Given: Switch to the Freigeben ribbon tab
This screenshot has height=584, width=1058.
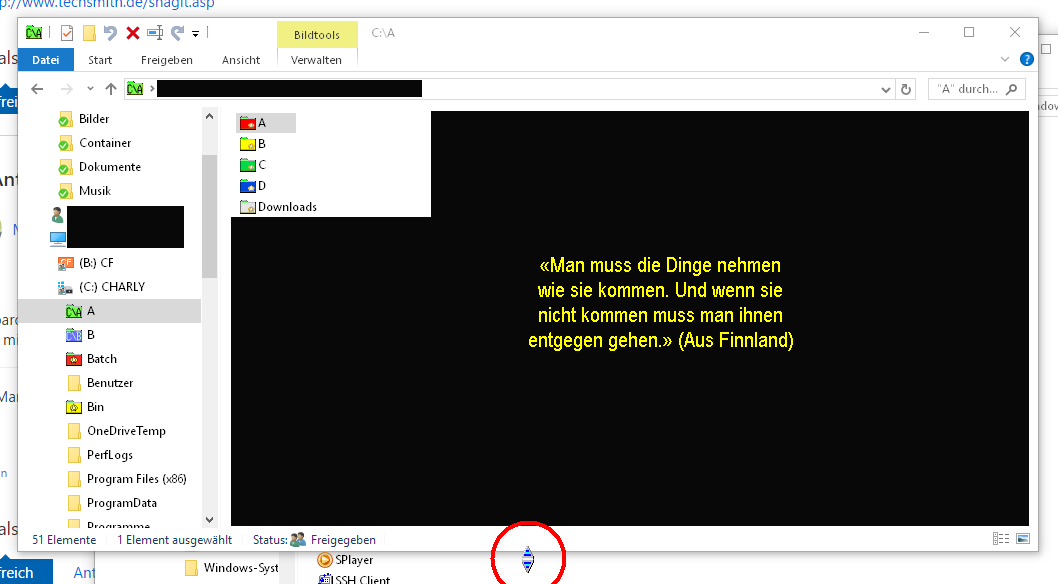Looking at the screenshot, I should [x=167, y=60].
